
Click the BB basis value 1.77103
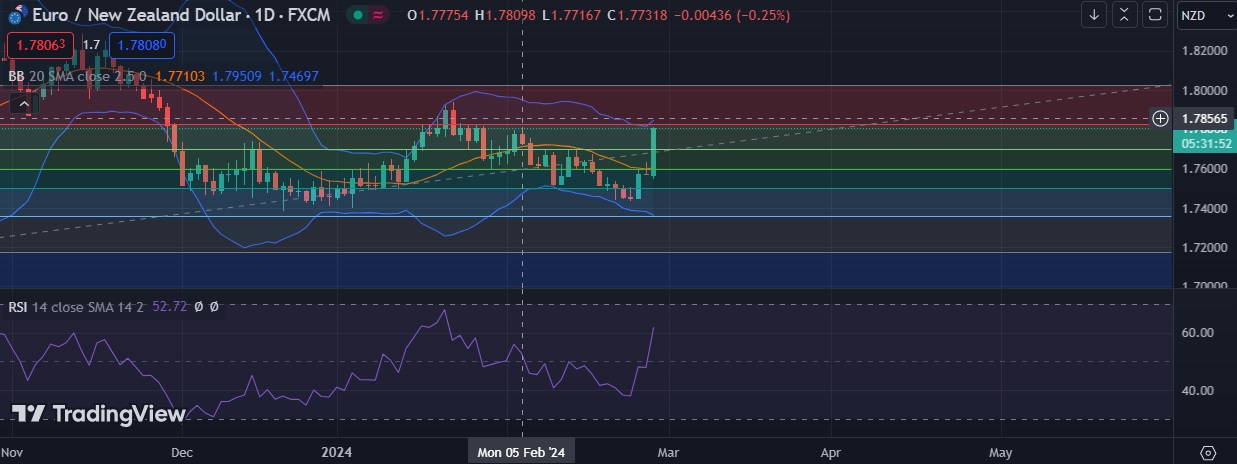[x=180, y=75]
